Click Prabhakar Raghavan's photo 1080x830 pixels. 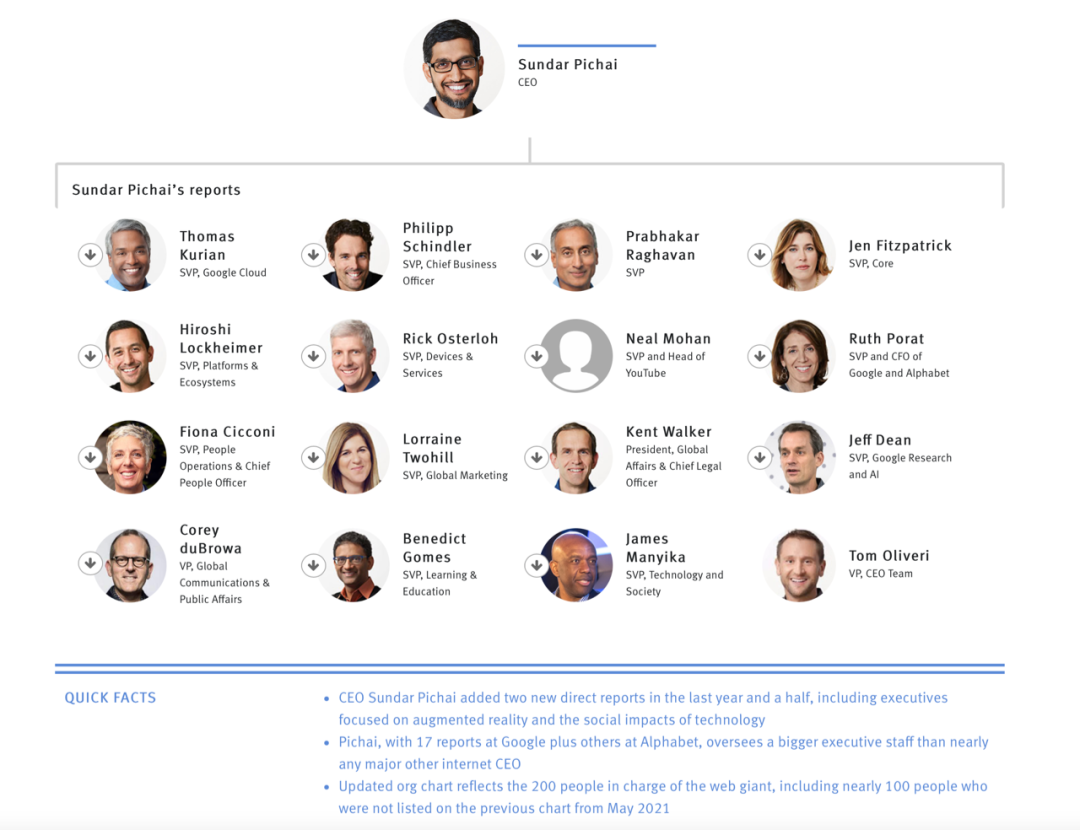[x=577, y=255]
